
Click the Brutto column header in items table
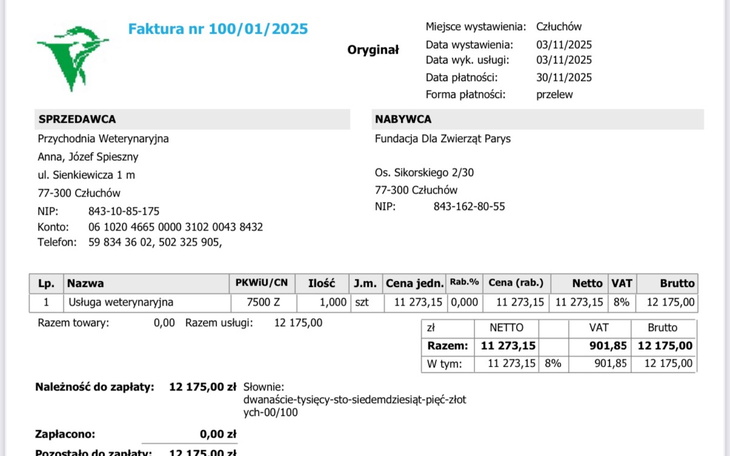tap(677, 283)
